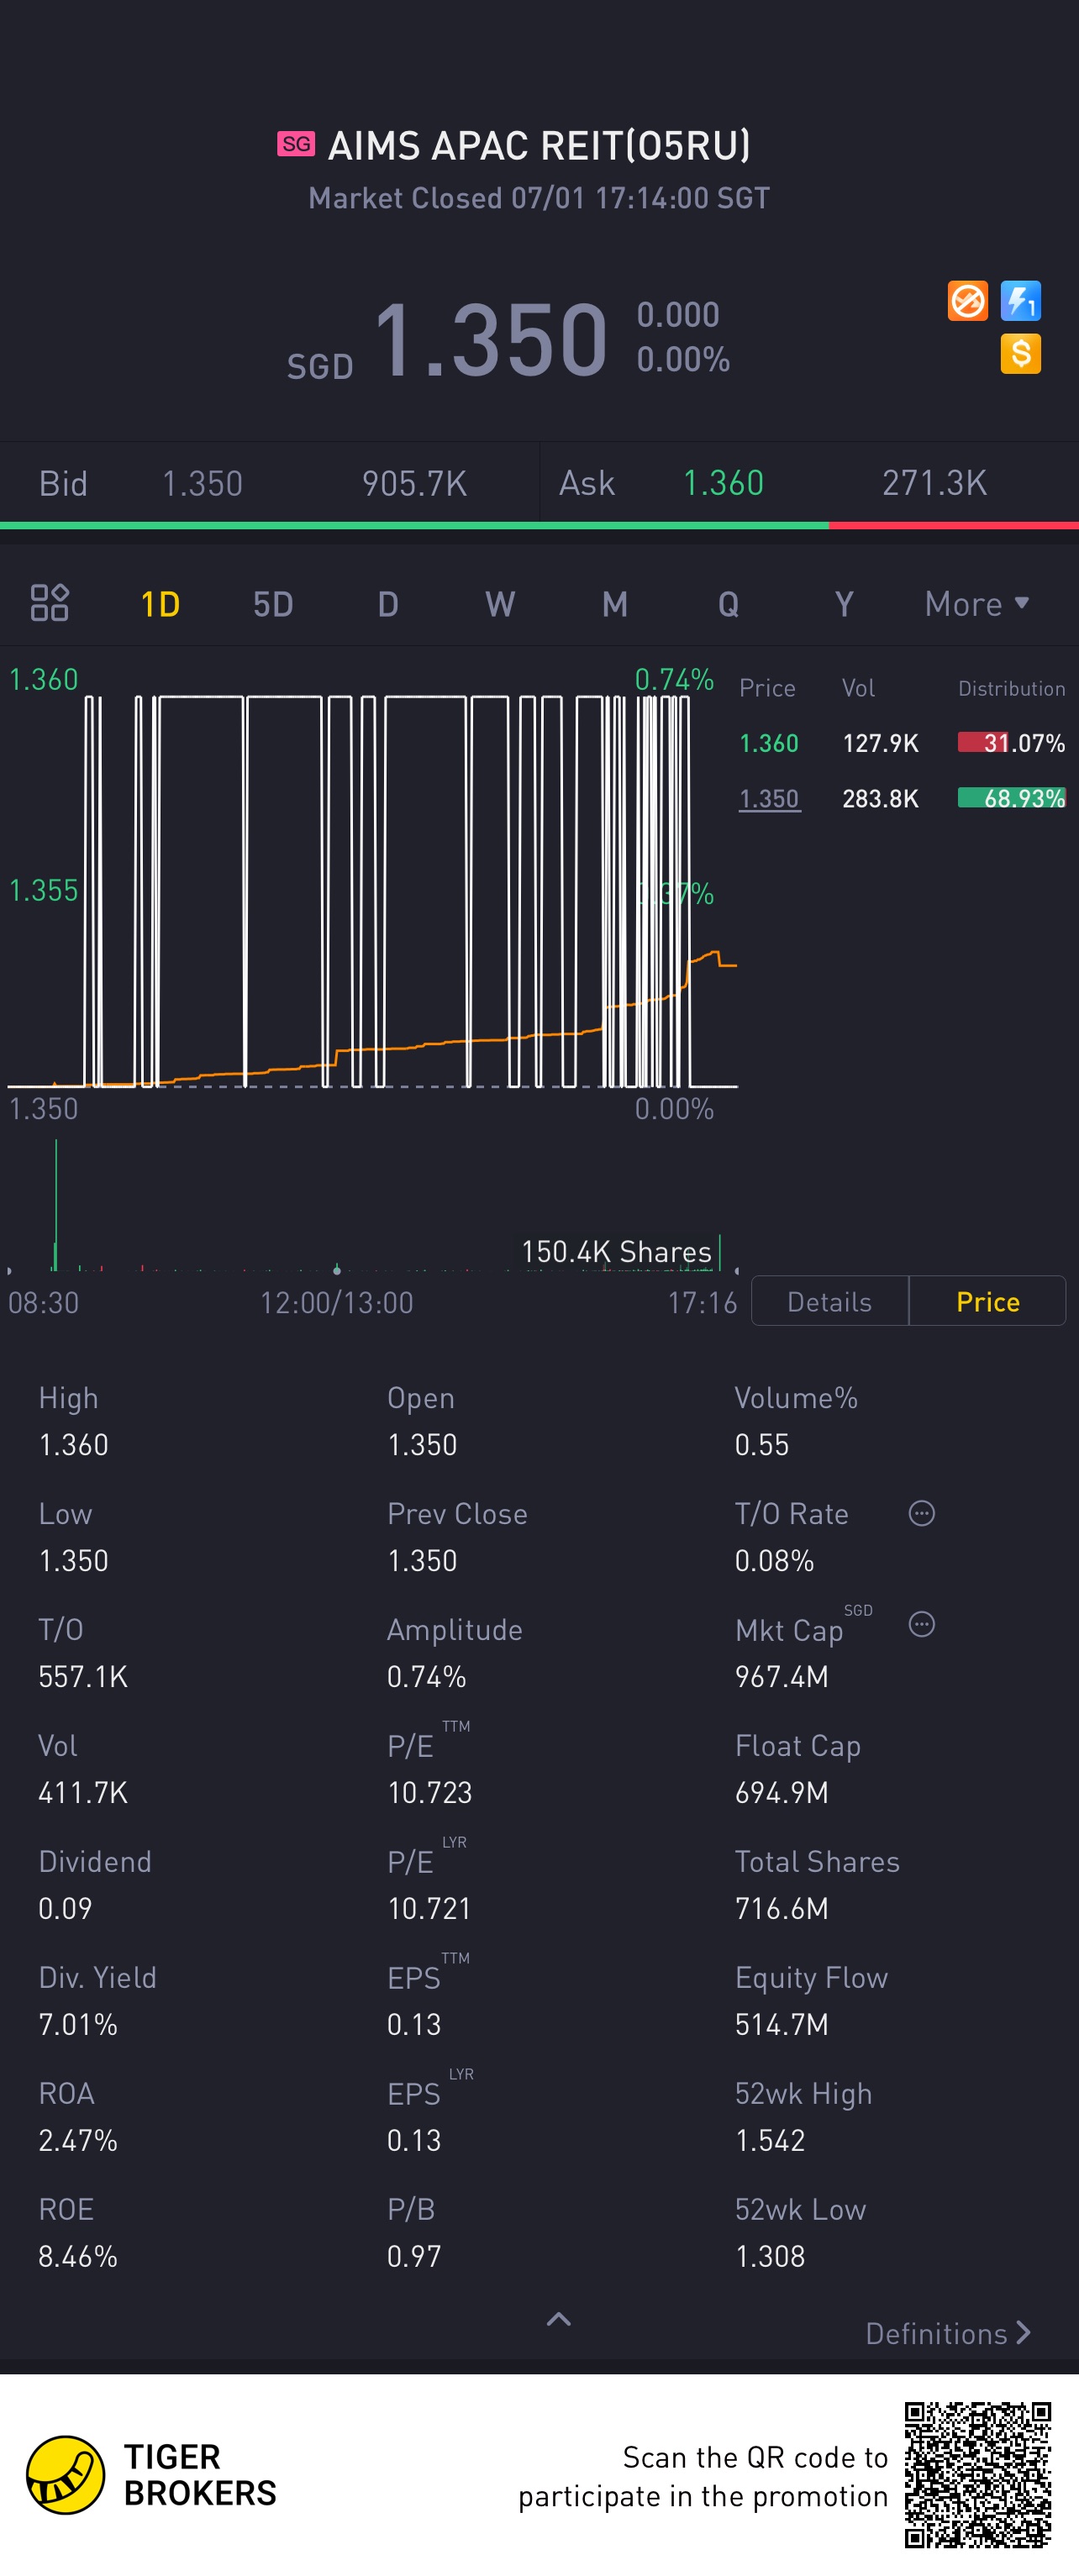Viewport: 1079px width, 2576px height.
Task: Tap the blue lightning bolt badge icon
Action: 1020,301
